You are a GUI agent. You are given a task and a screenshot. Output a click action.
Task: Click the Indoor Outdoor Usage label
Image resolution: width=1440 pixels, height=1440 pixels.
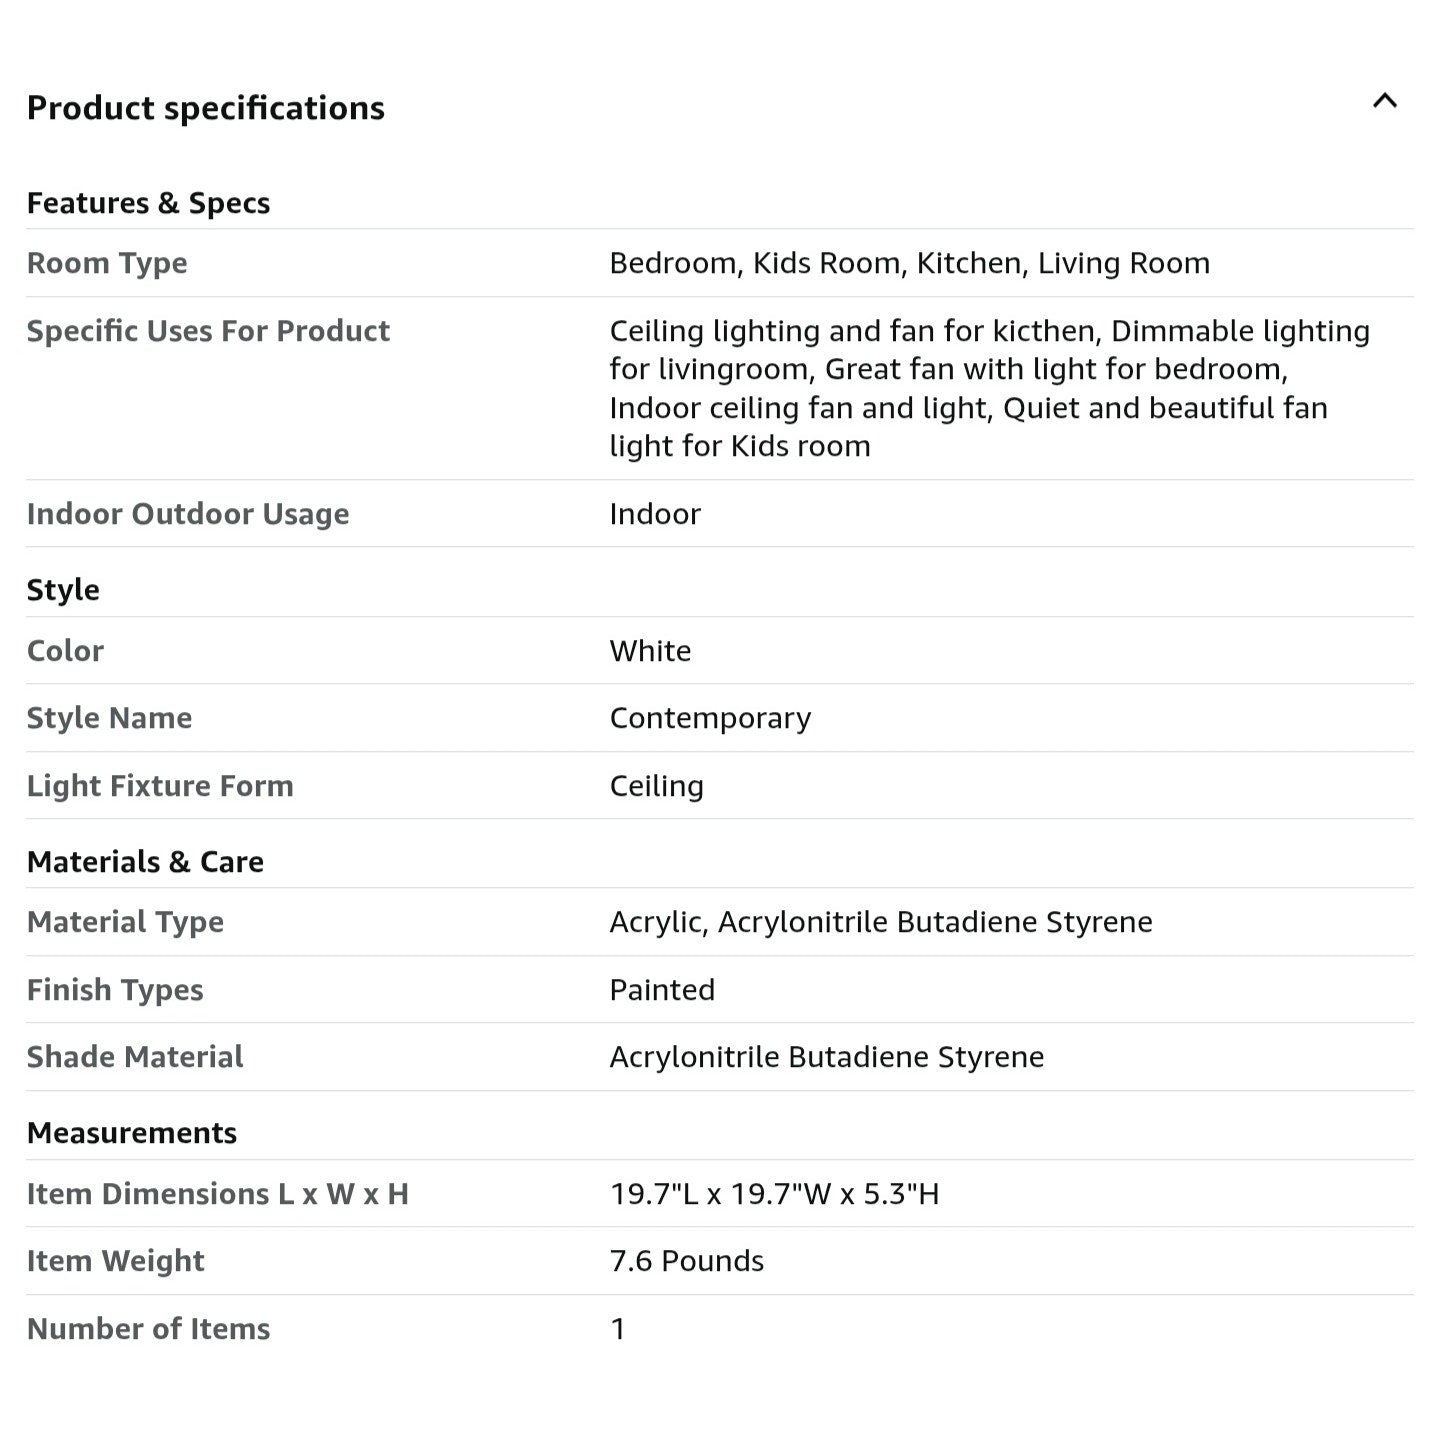click(x=188, y=514)
